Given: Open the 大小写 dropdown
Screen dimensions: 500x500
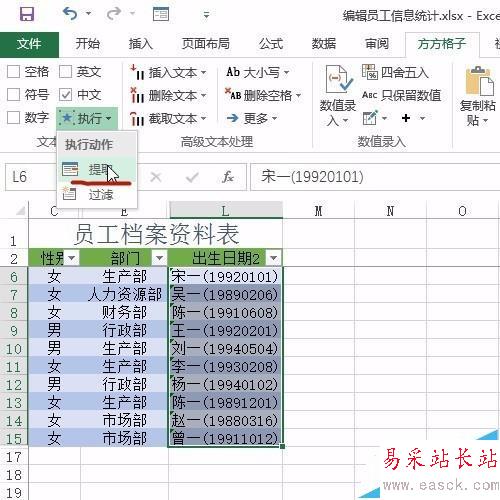Looking at the screenshot, I should (x=258, y=72).
